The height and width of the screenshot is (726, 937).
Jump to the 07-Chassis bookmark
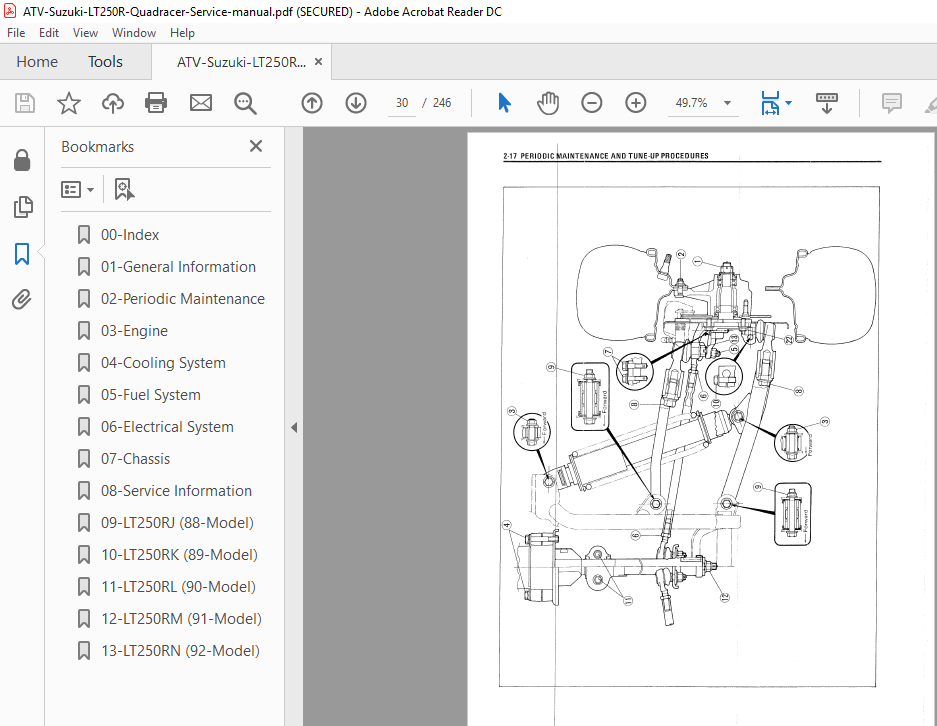135,459
